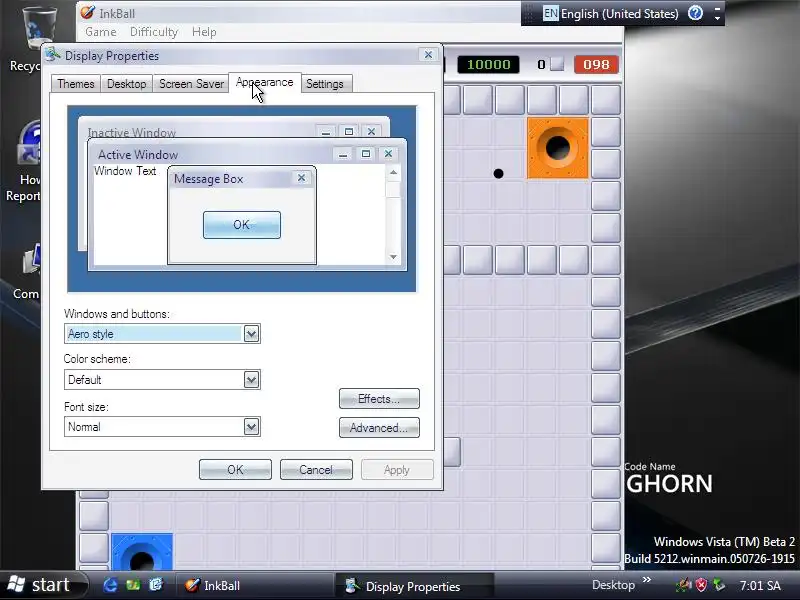
Task: Click the blue hole in InkBall
Action: pyautogui.click(x=142, y=552)
